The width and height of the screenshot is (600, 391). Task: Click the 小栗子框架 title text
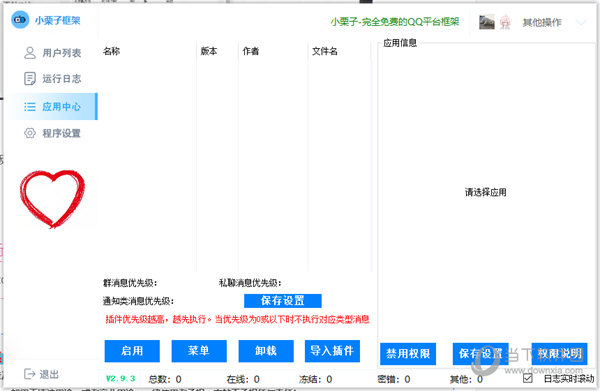pyautogui.click(x=58, y=20)
